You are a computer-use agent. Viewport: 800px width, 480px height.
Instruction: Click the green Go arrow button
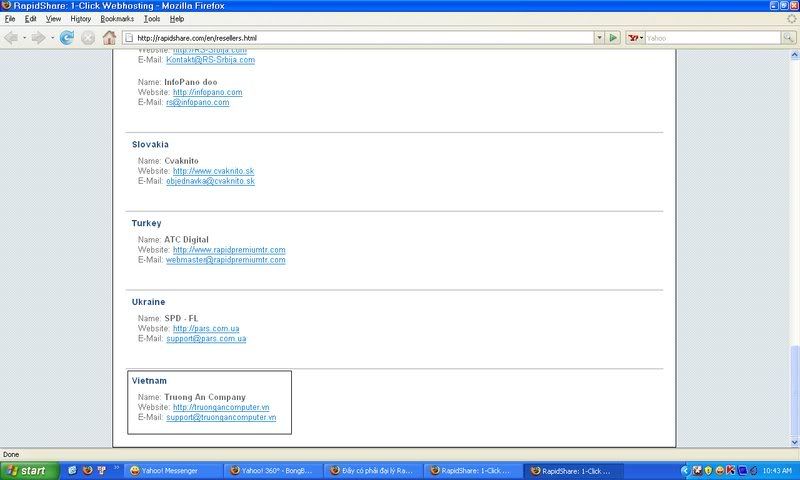click(613, 38)
